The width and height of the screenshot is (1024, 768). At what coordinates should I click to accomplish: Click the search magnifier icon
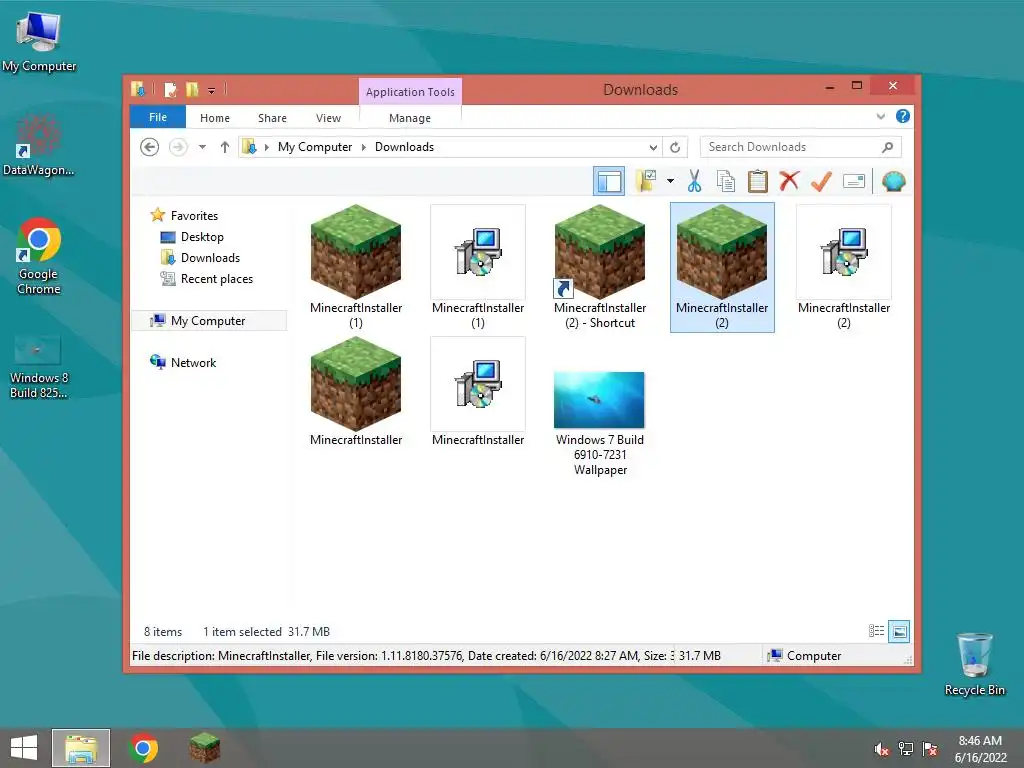tap(888, 147)
